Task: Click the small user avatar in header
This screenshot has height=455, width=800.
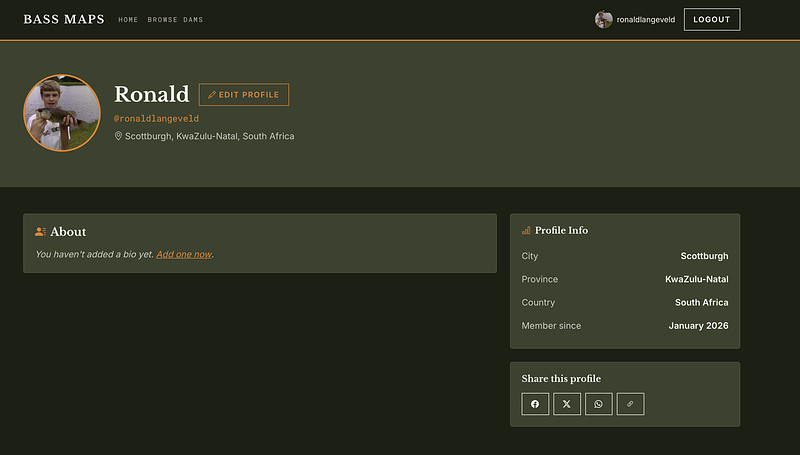Action: pos(603,20)
